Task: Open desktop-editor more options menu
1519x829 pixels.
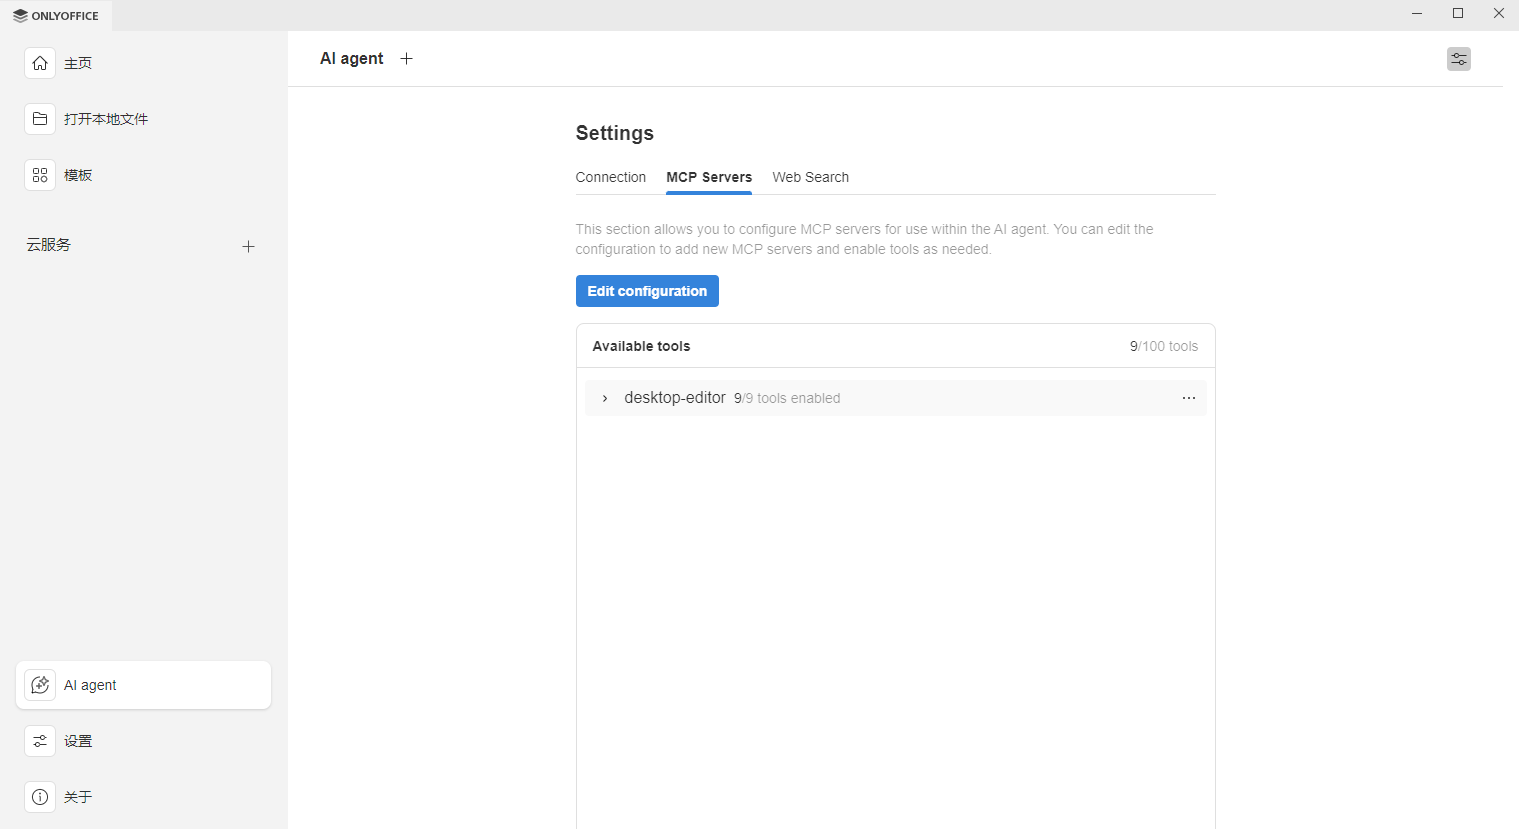Action: point(1188,398)
